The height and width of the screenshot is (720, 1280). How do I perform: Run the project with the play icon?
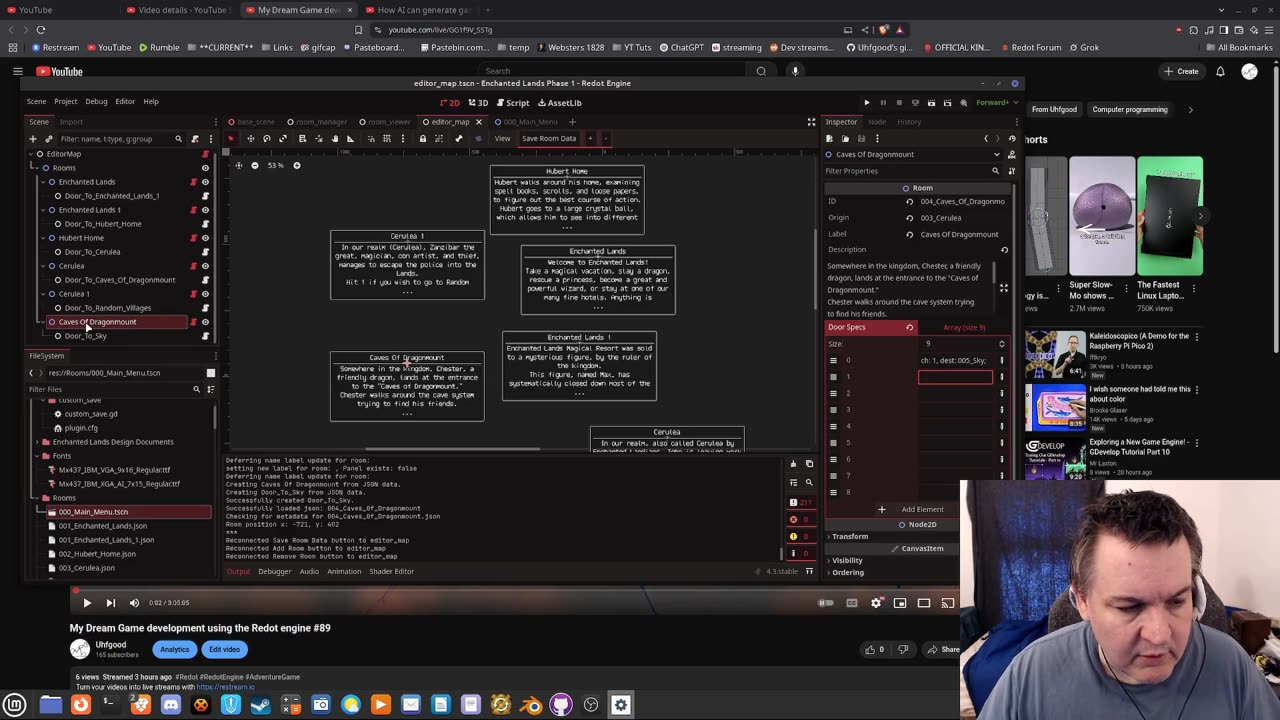point(867,102)
